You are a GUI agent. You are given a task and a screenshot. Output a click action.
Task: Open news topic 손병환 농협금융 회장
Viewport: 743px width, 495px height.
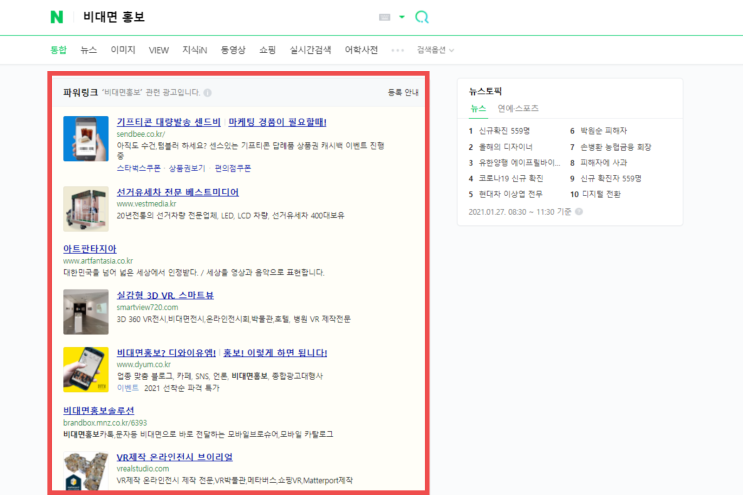click(616, 147)
